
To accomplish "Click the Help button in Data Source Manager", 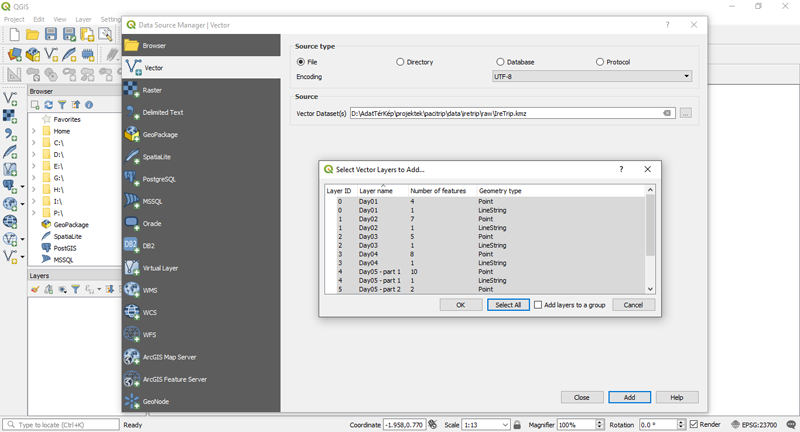I will (x=677, y=397).
